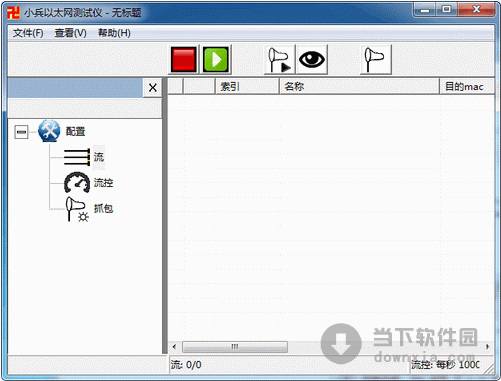Click the first blank column header
Screen dimensions: 501x381
pyautogui.click(x=175, y=87)
